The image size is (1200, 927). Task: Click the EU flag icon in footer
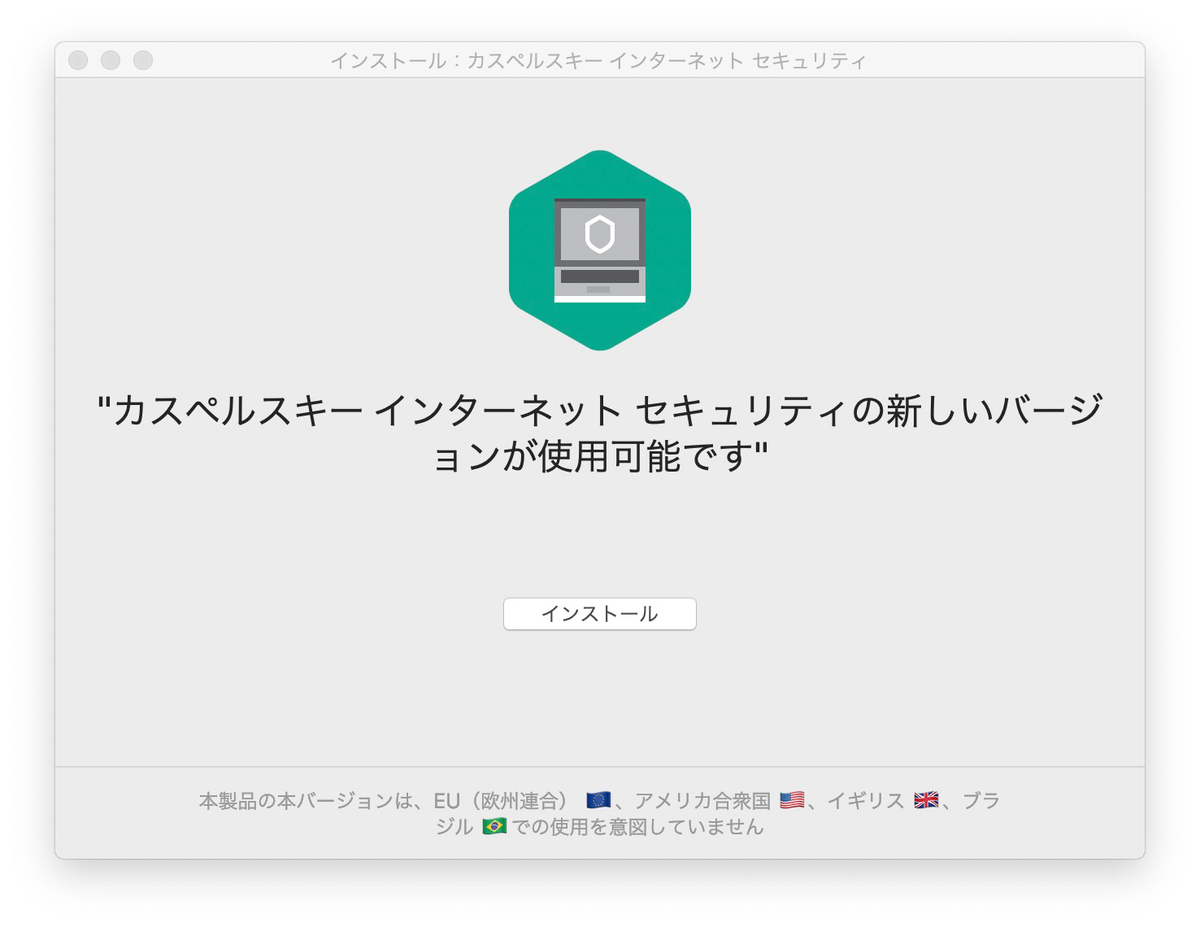598,800
